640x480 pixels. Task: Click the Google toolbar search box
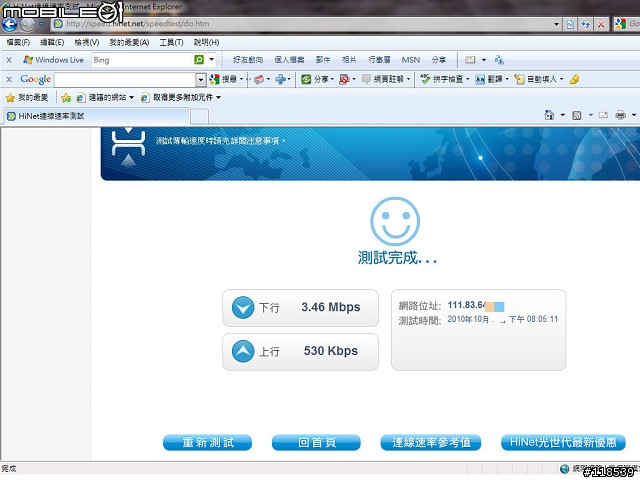point(125,80)
